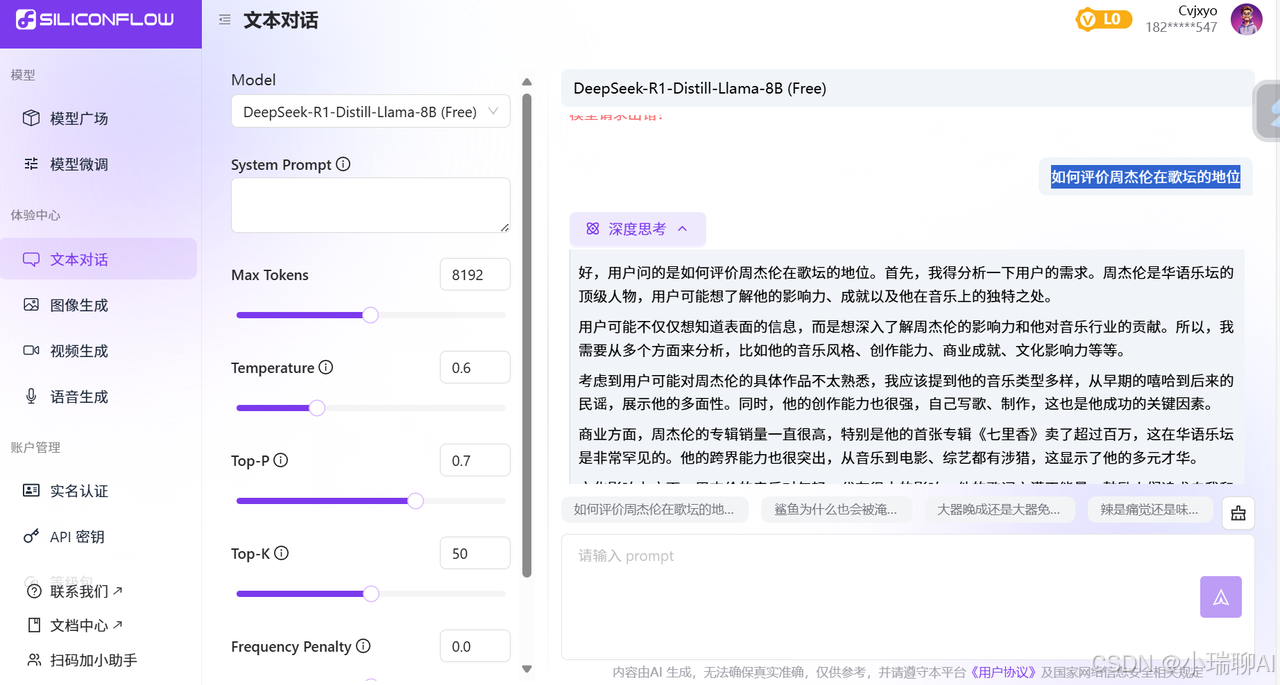Select 语音生成 microphone icon

31,397
